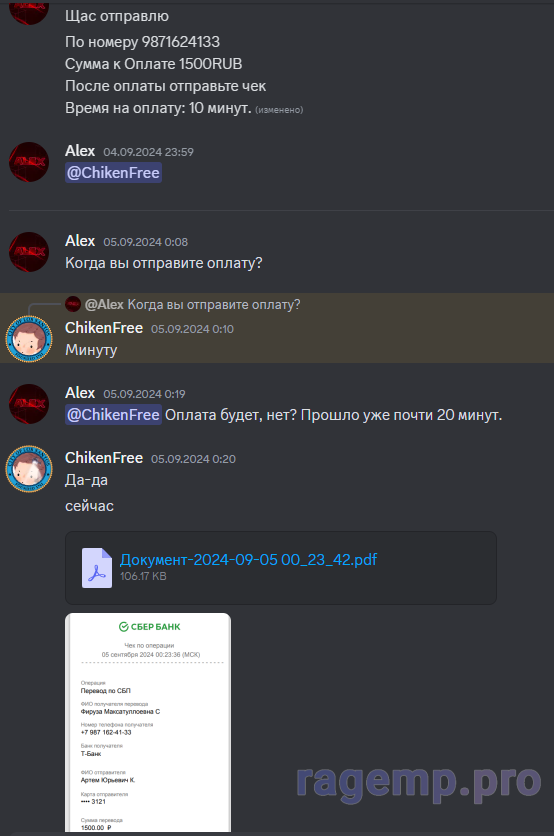Click the @ChikenFree mention in the 0:19 message

(x=113, y=415)
